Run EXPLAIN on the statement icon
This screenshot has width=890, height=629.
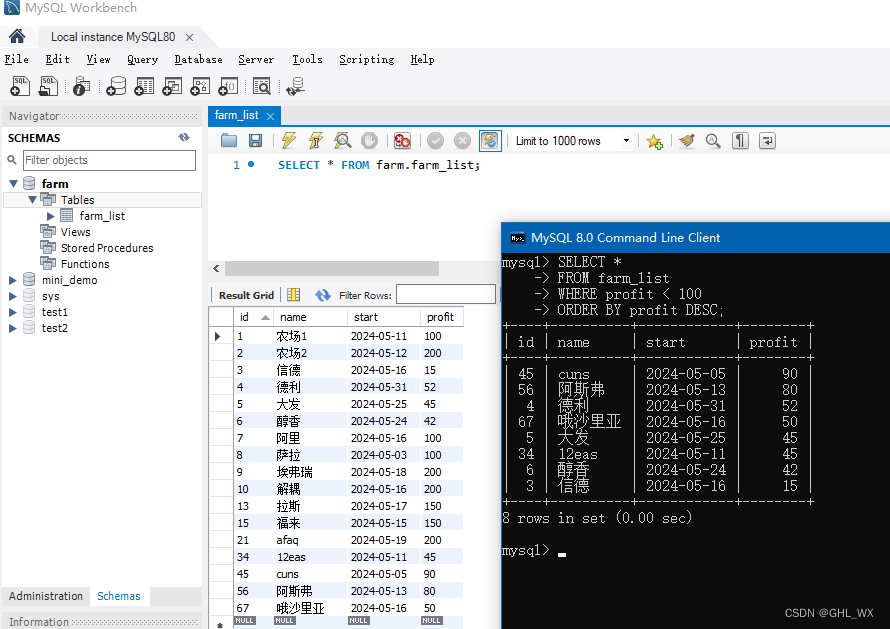[x=343, y=140]
